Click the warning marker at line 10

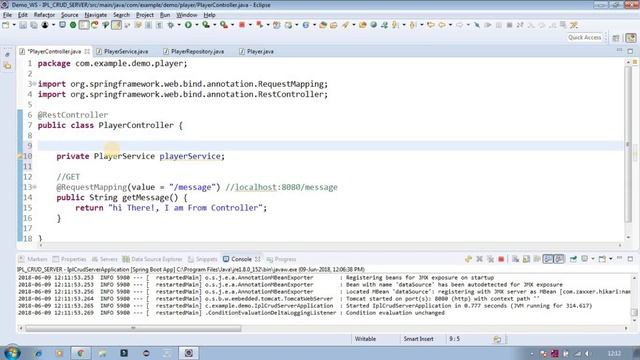pos(20,156)
